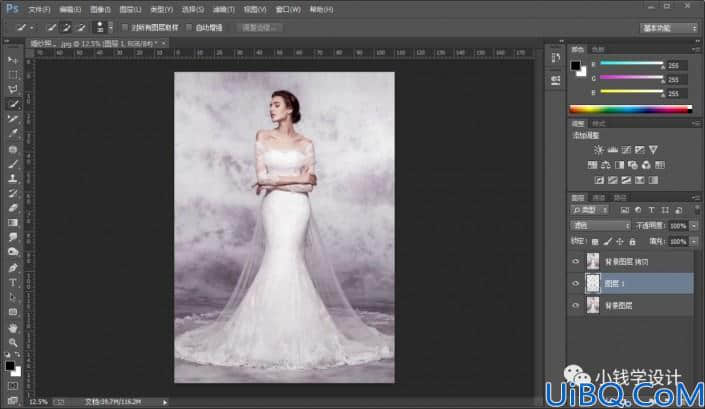Image resolution: width=705 pixels, height=409 pixels.
Task: Select the Brush tool
Action: (13, 164)
